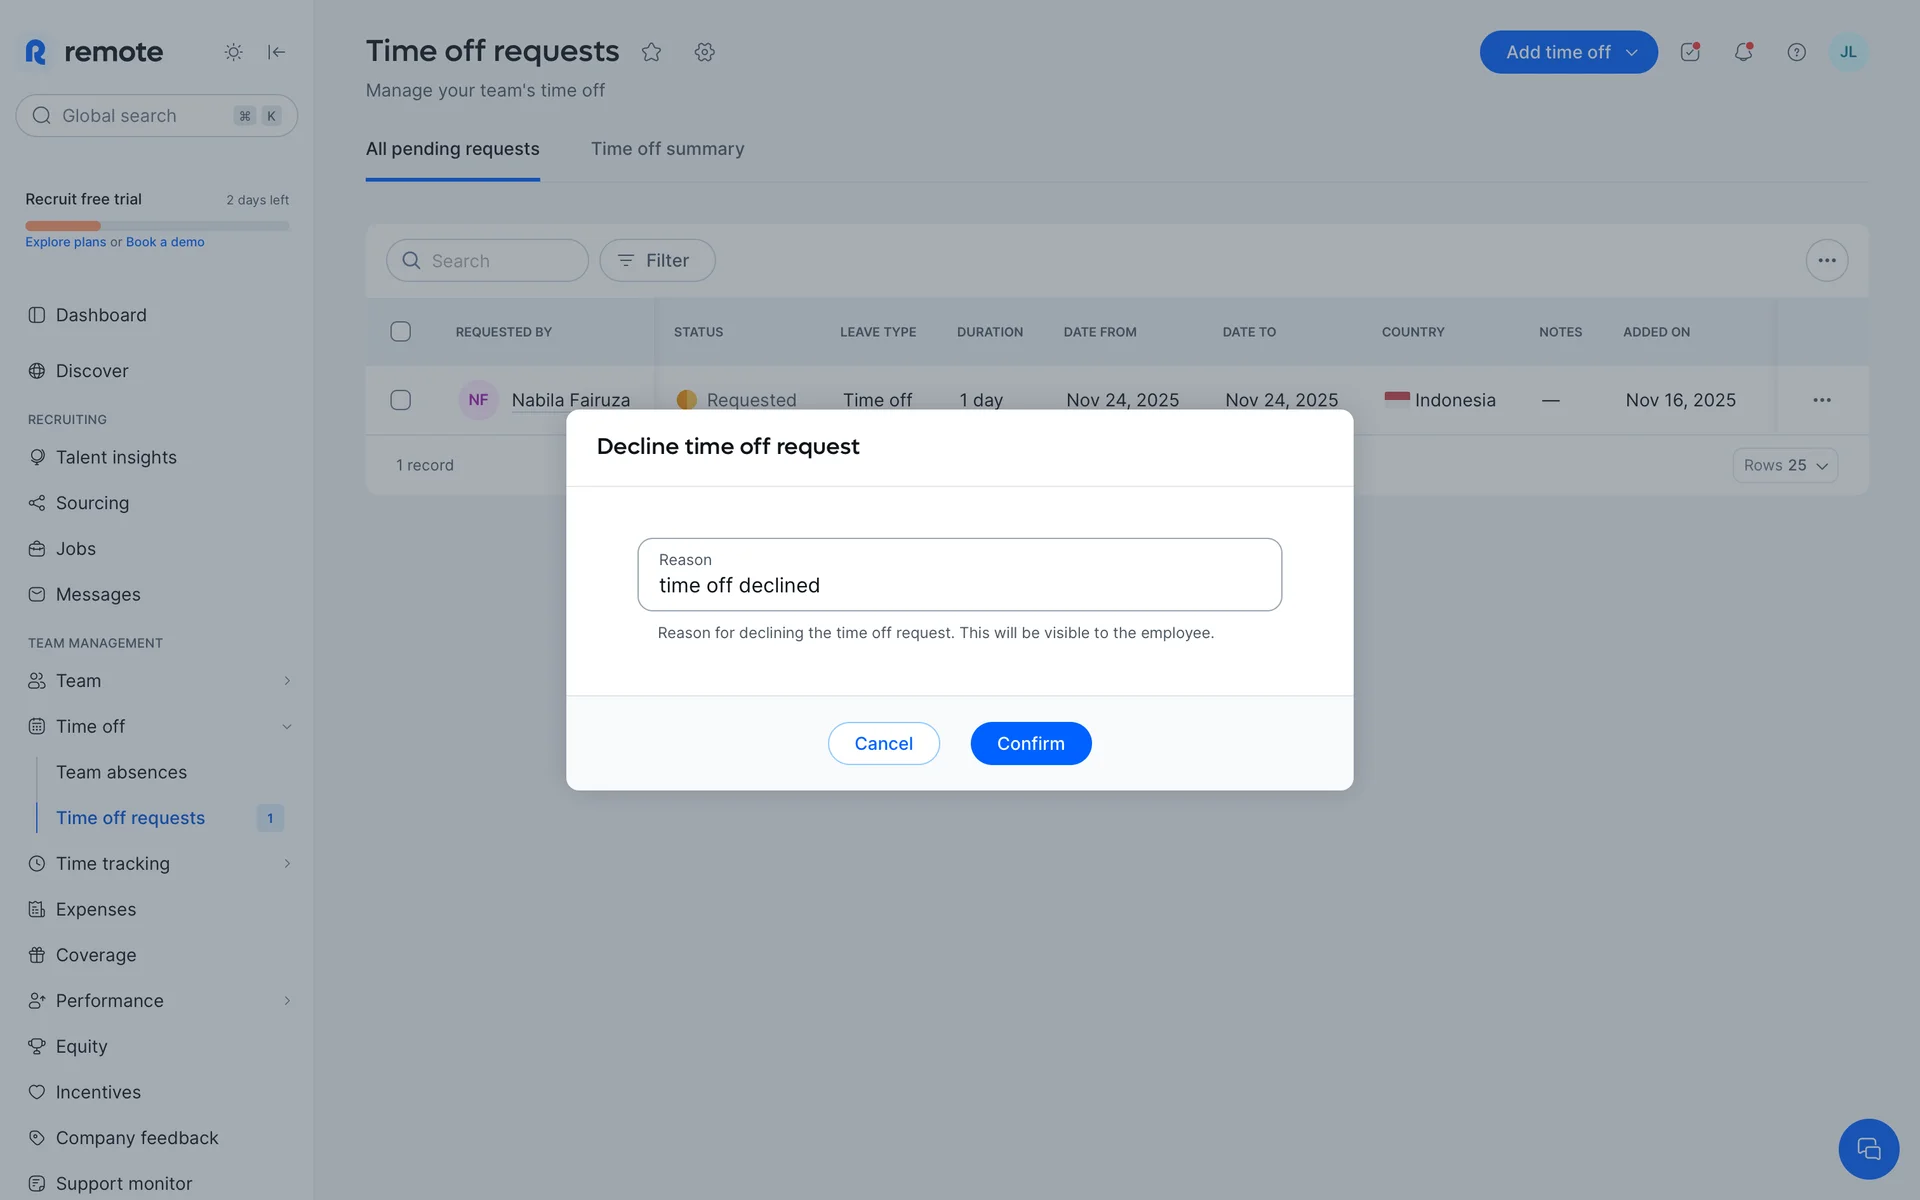1920x1200 pixels.
Task: Switch to the Time off summary tab
Action: pyautogui.click(x=667, y=149)
